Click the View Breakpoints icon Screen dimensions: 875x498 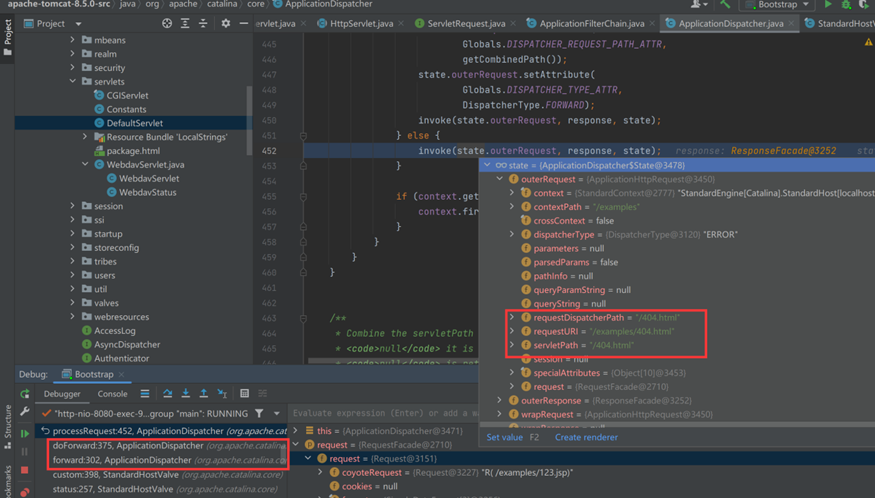tap(25, 492)
